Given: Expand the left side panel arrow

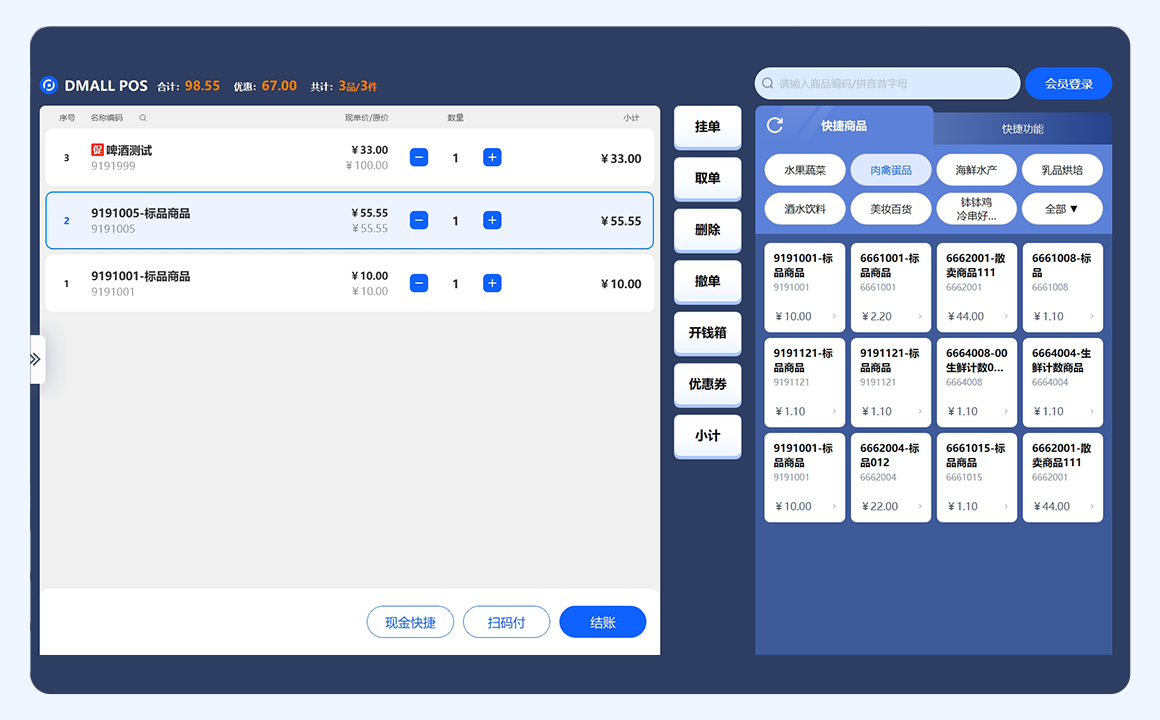Looking at the screenshot, I should pyautogui.click(x=36, y=359).
